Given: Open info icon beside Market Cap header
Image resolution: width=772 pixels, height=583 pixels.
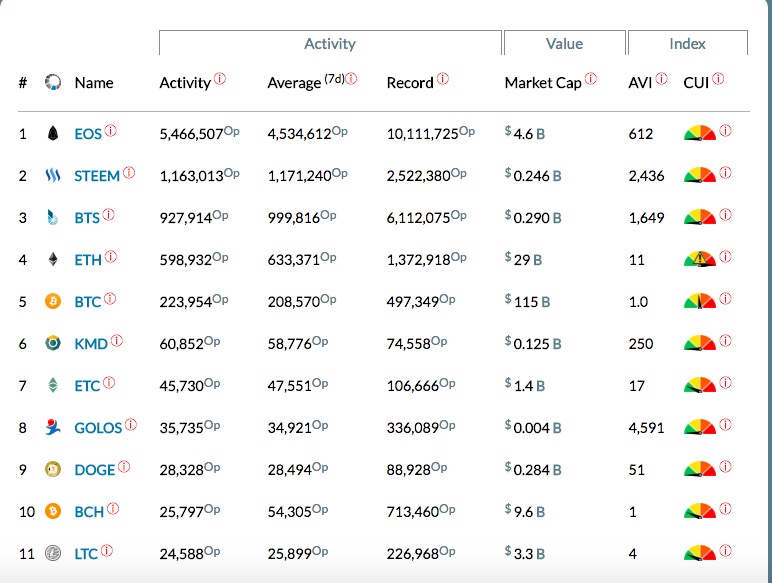Looking at the screenshot, I should [591, 79].
